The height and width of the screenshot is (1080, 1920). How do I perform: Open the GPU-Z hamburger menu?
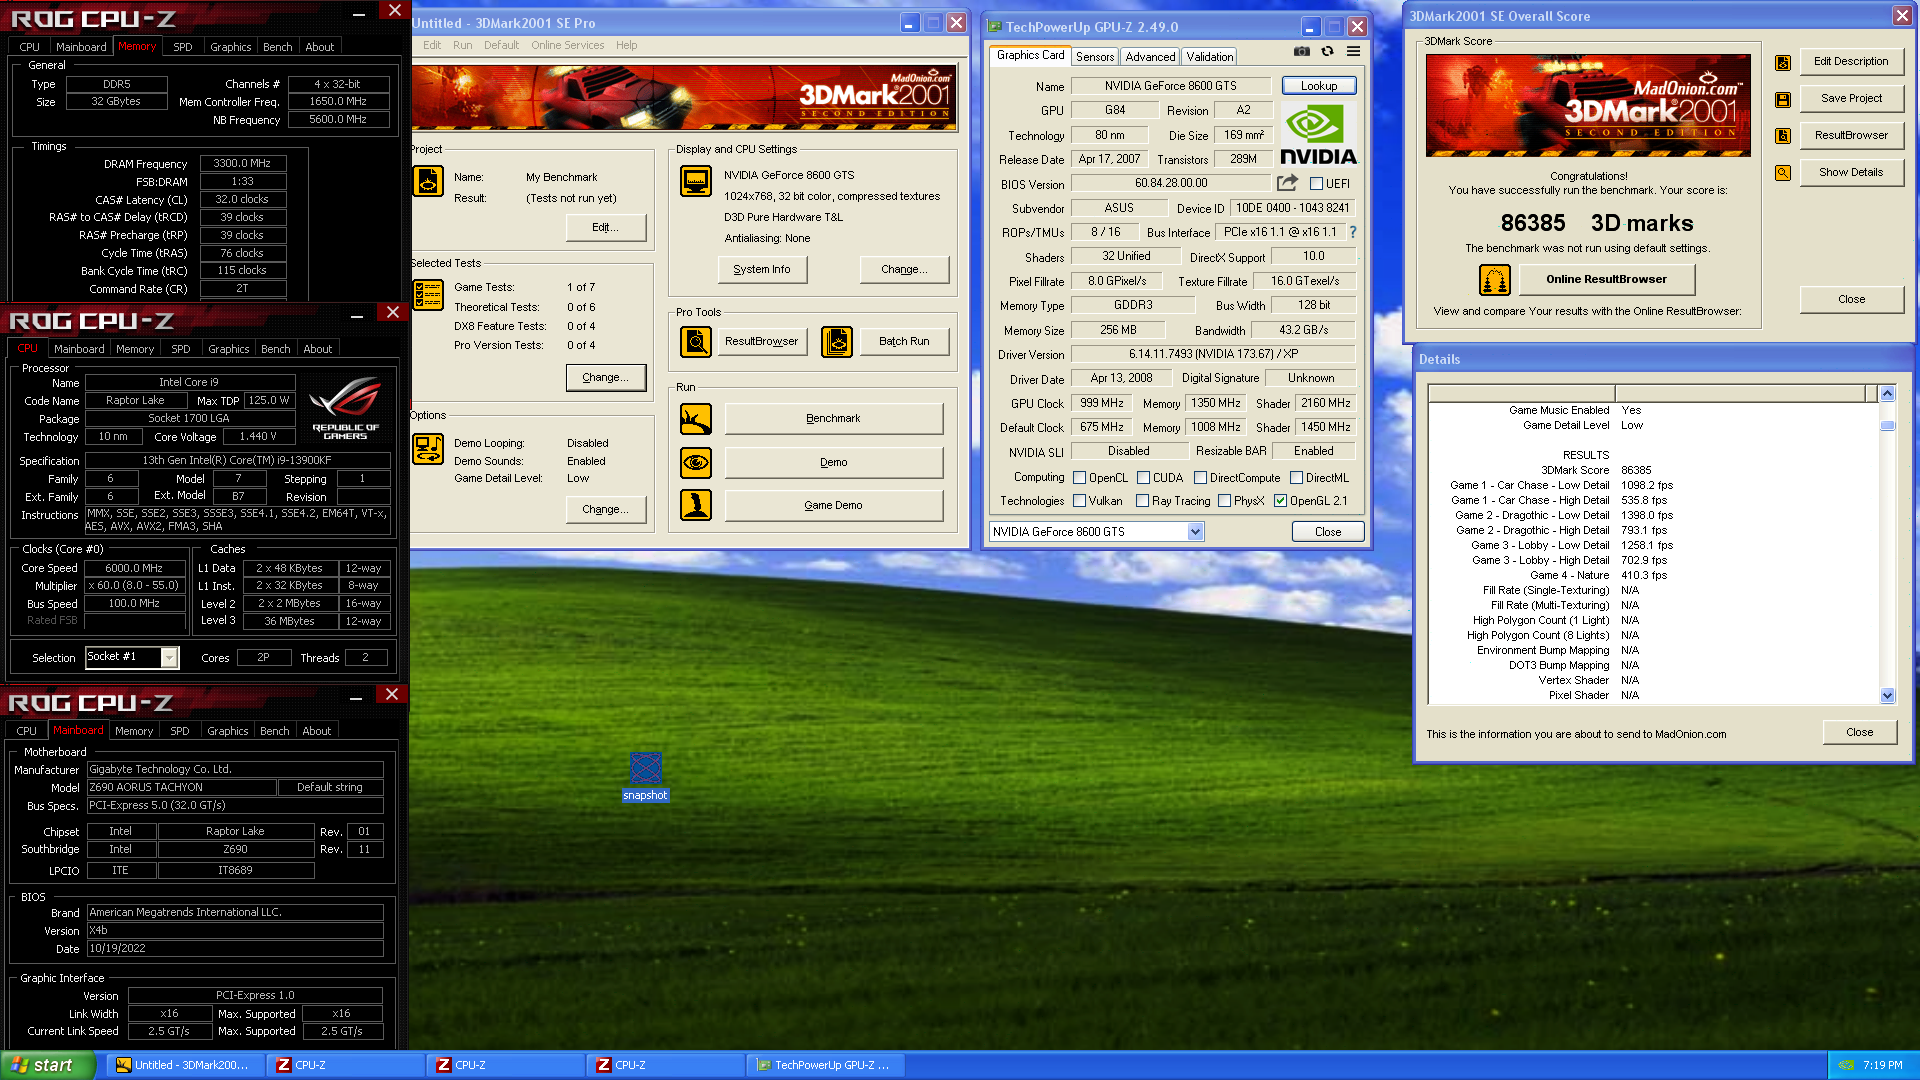pos(1353,51)
